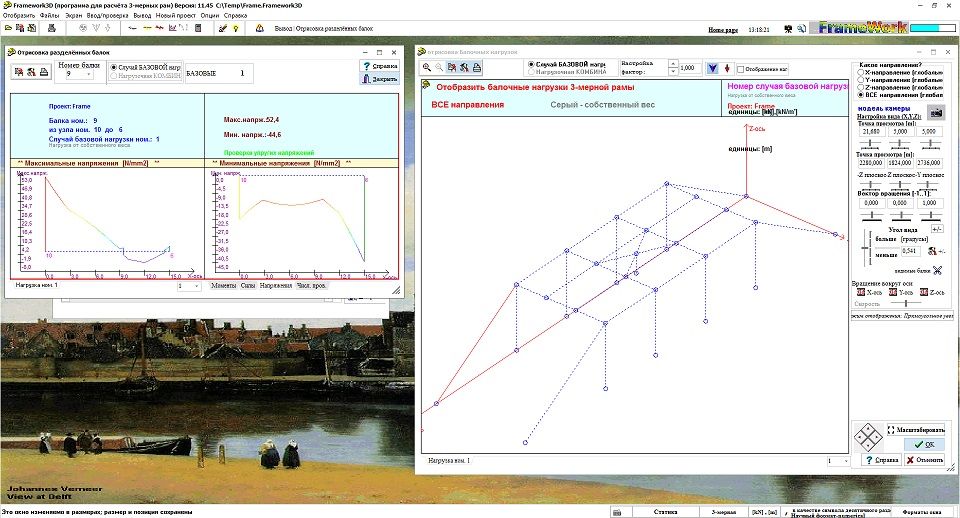Click the factor value field showing 1,000
Screen dimensions: 960x518
(x=689, y=68)
